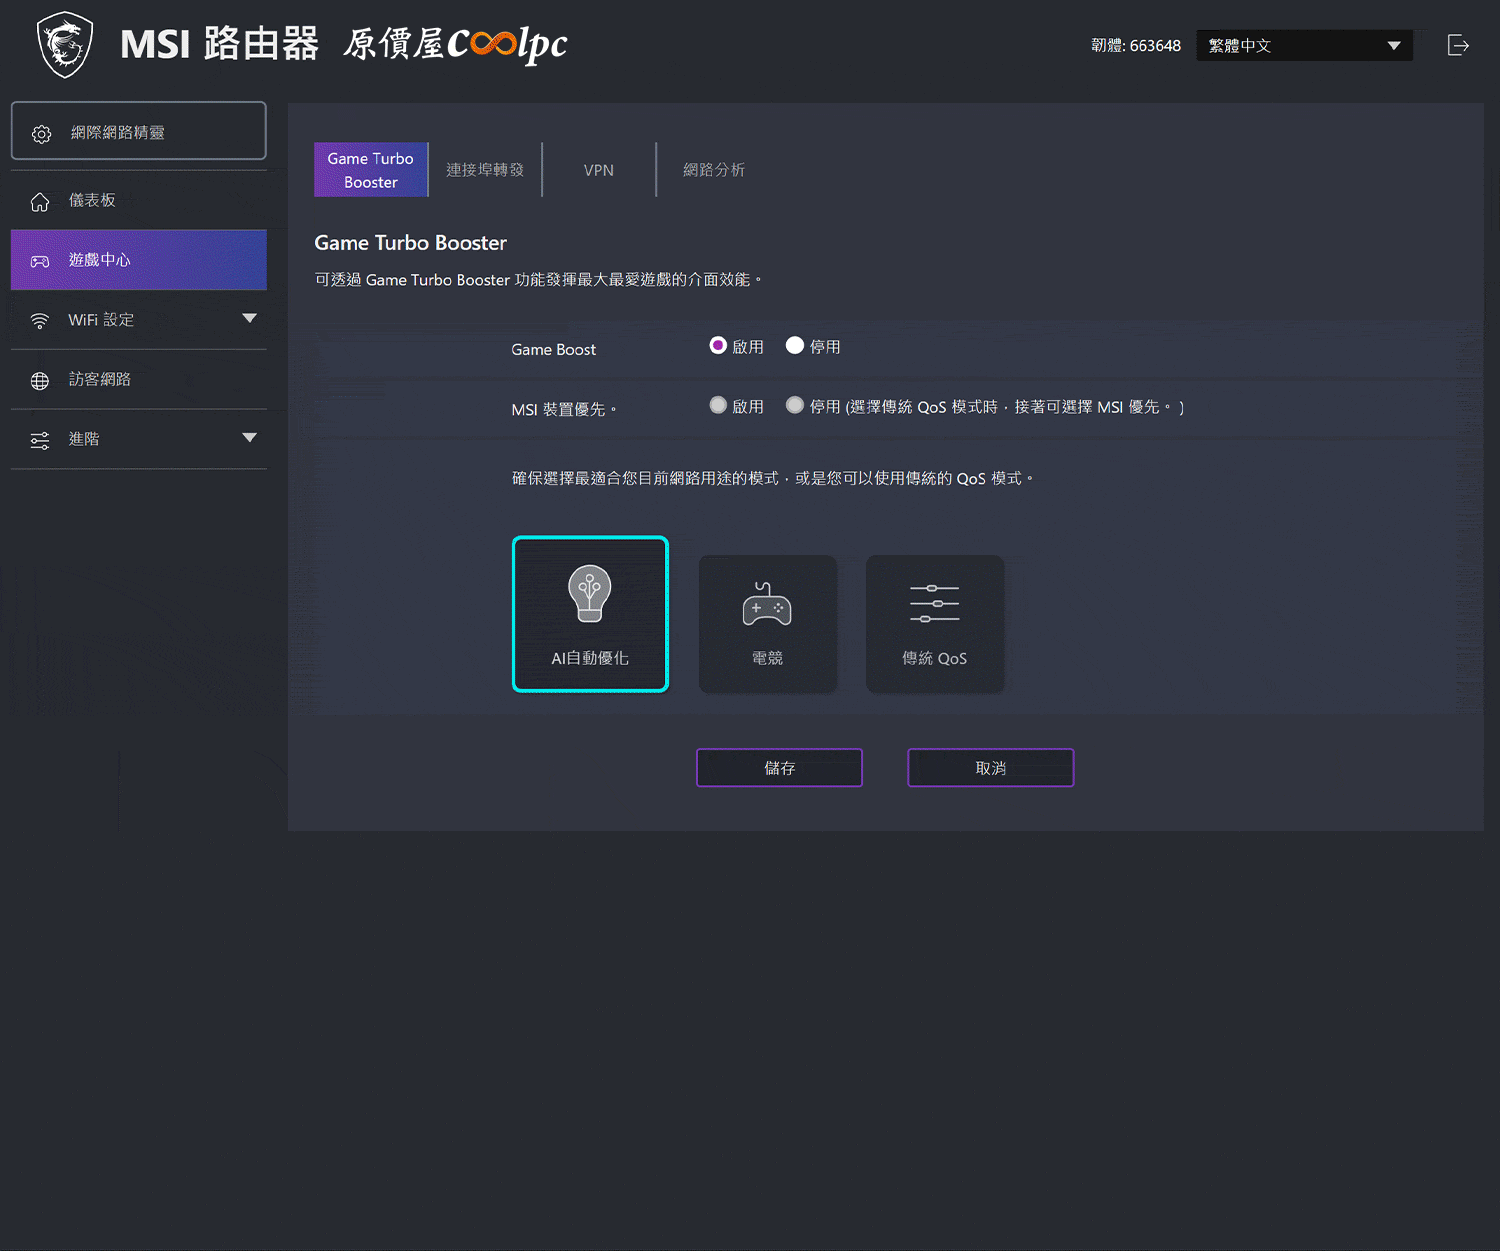Click the WiFi signal icon in sidebar
Screen dimensions: 1500x1251
click(x=40, y=321)
